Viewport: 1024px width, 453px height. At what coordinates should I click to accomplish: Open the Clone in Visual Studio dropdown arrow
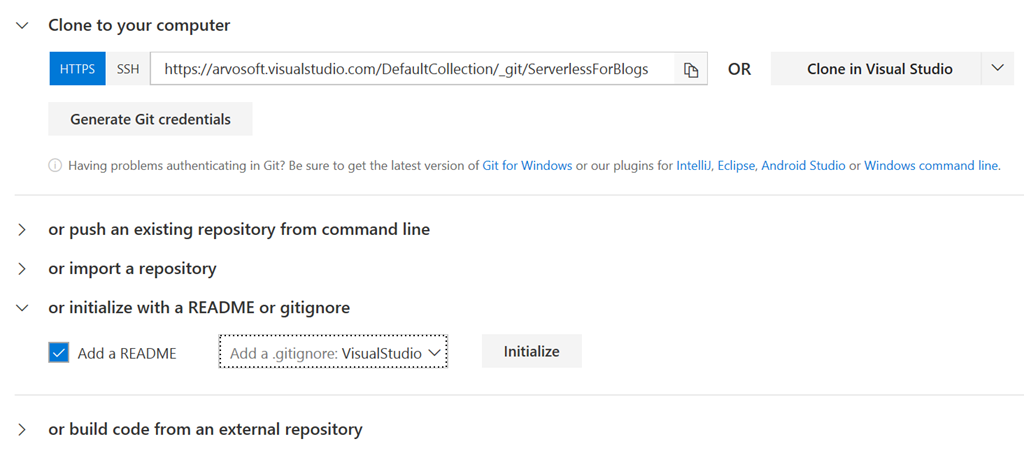tap(997, 69)
